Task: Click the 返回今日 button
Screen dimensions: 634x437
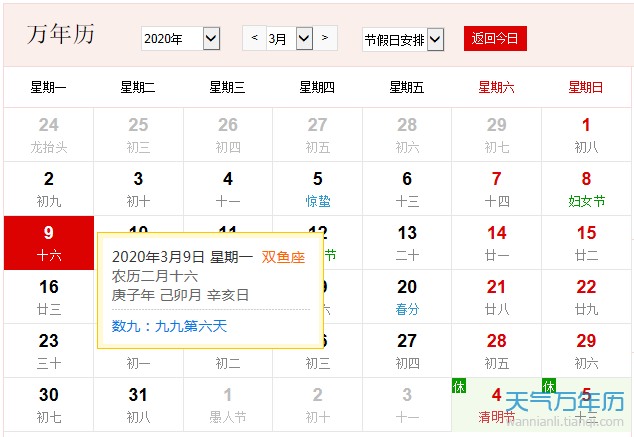Action: tap(495, 38)
